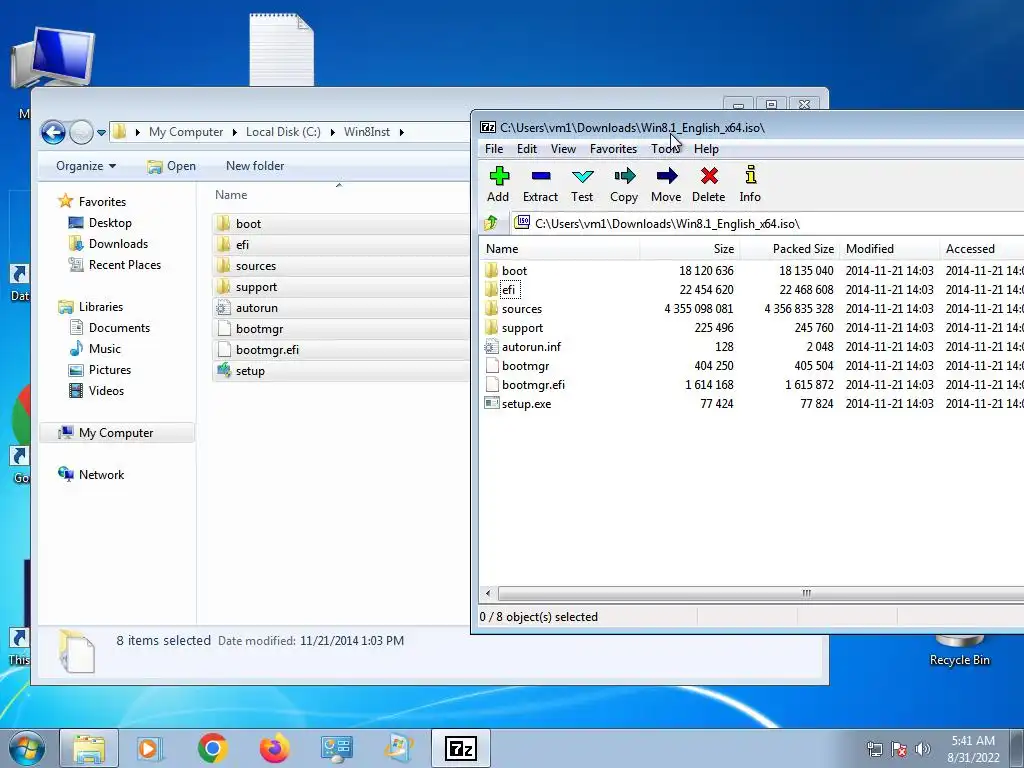
Task: Open the 7-Zip File menu
Action: point(494,149)
